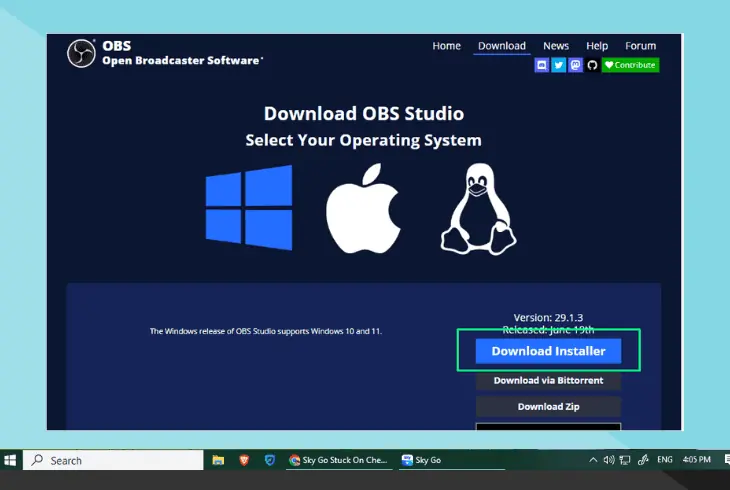Click the Download Installer button
Viewport: 730px width, 490px height.
click(x=548, y=351)
